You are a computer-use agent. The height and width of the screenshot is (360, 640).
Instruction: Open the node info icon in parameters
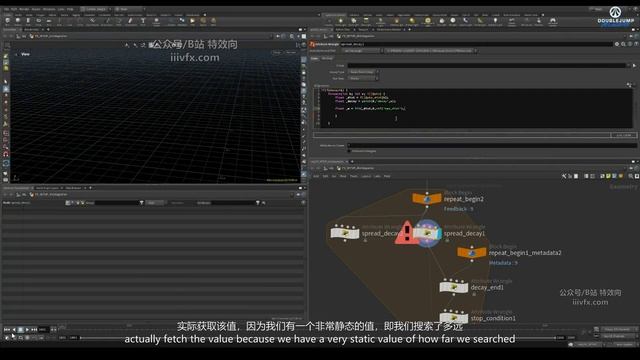click(630, 44)
